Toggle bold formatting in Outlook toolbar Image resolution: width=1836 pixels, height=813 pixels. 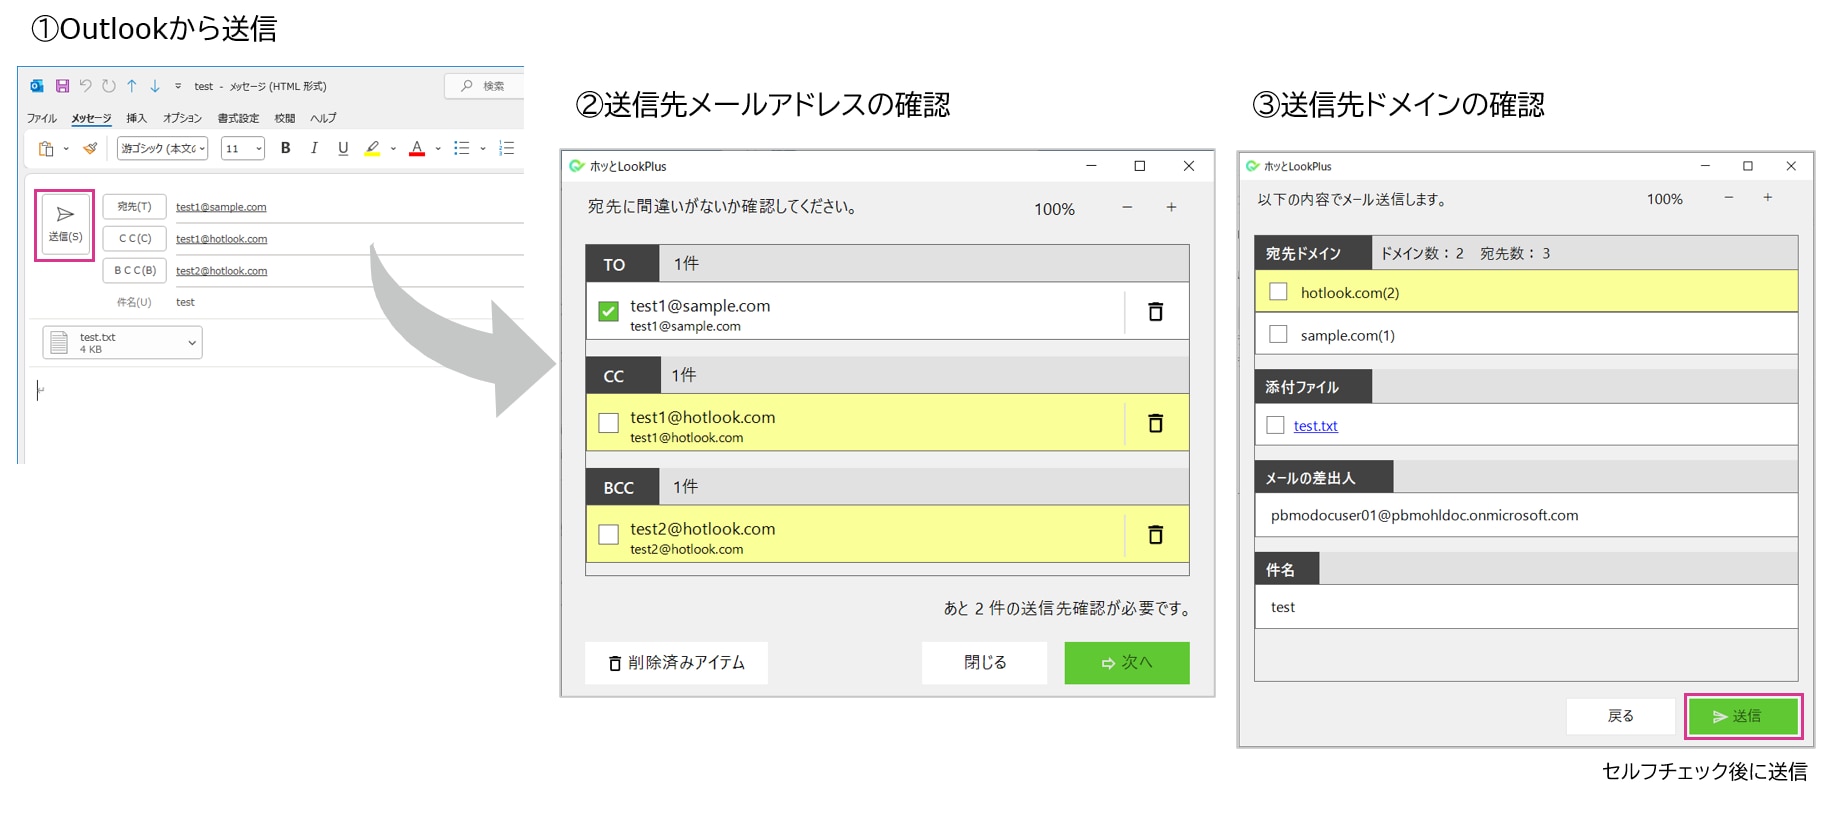pyautogui.click(x=285, y=148)
